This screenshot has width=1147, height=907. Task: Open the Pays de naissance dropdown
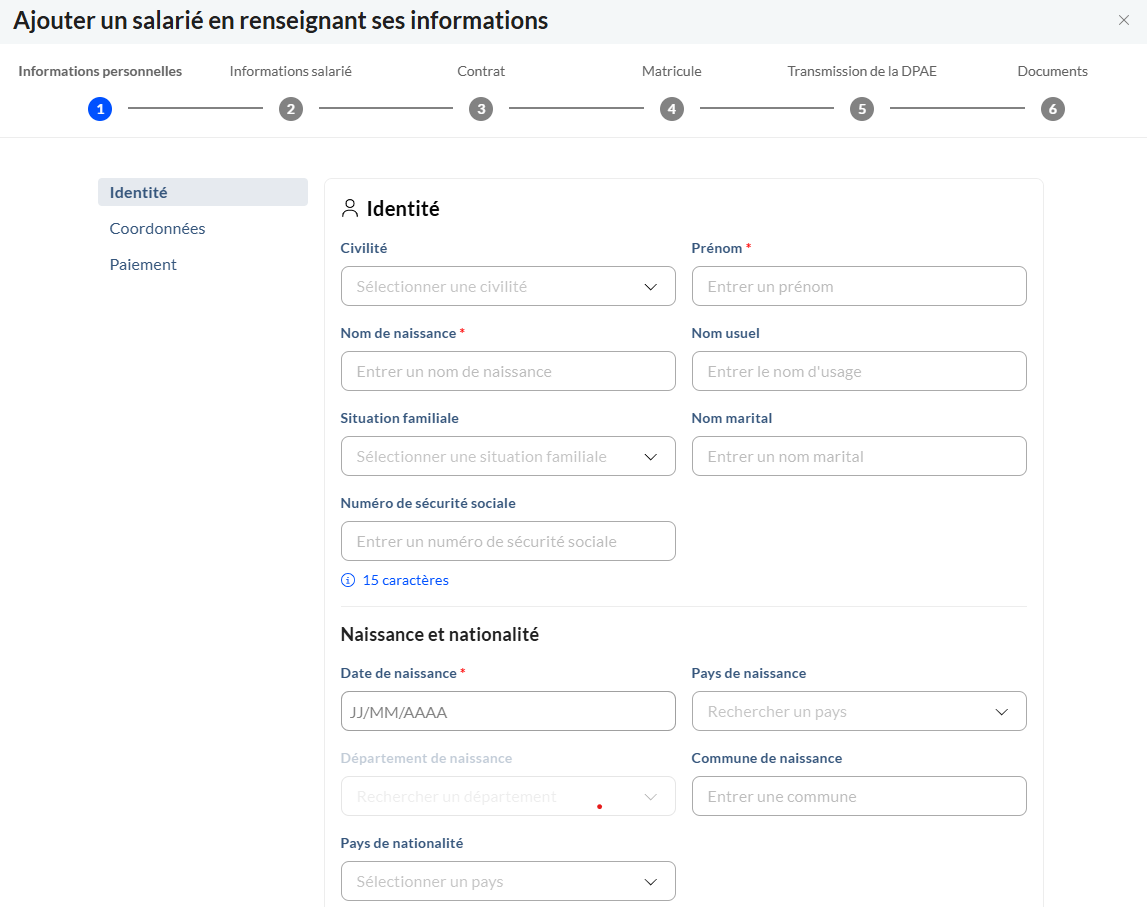pos(858,711)
